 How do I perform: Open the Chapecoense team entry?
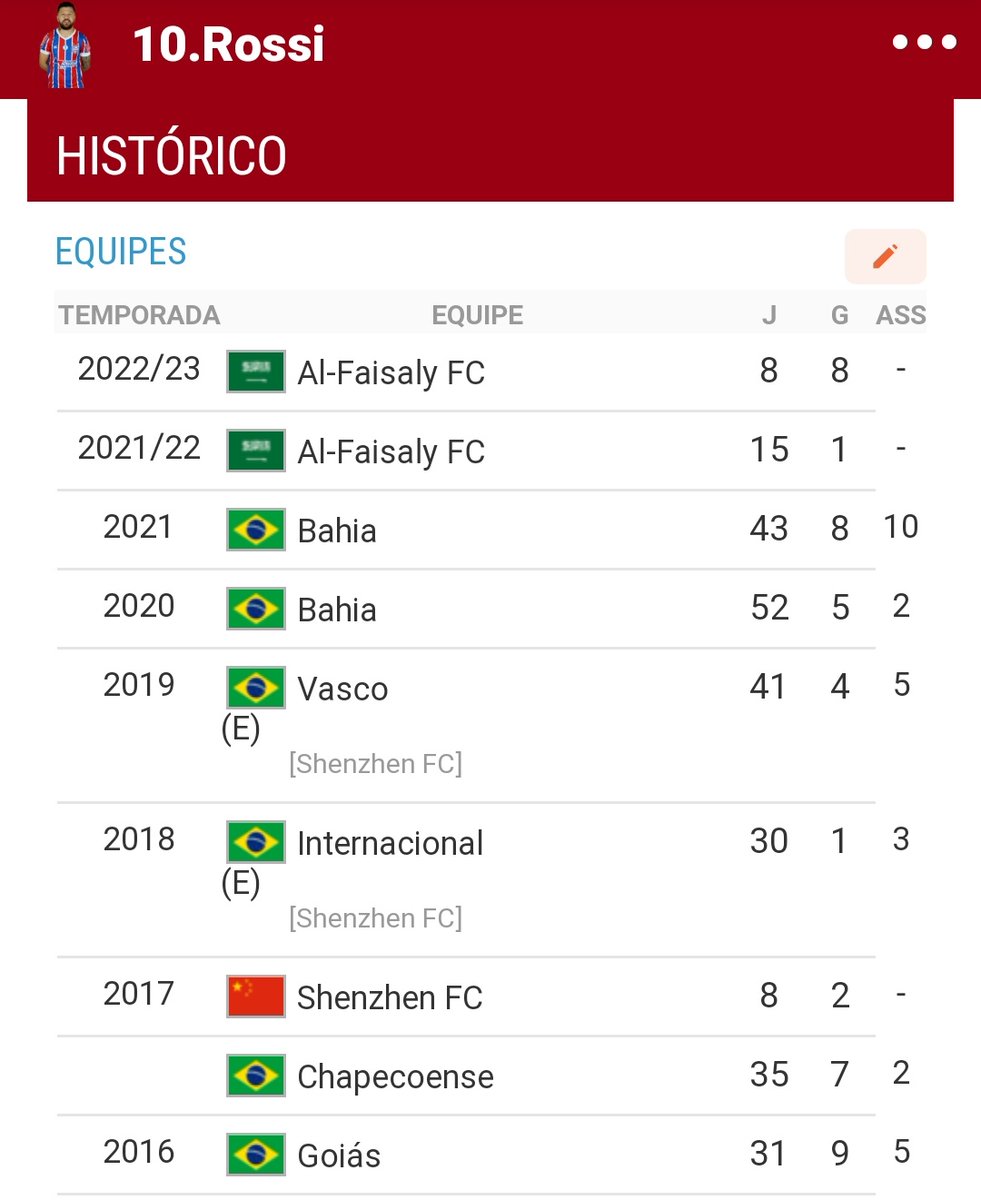[x=395, y=1077]
